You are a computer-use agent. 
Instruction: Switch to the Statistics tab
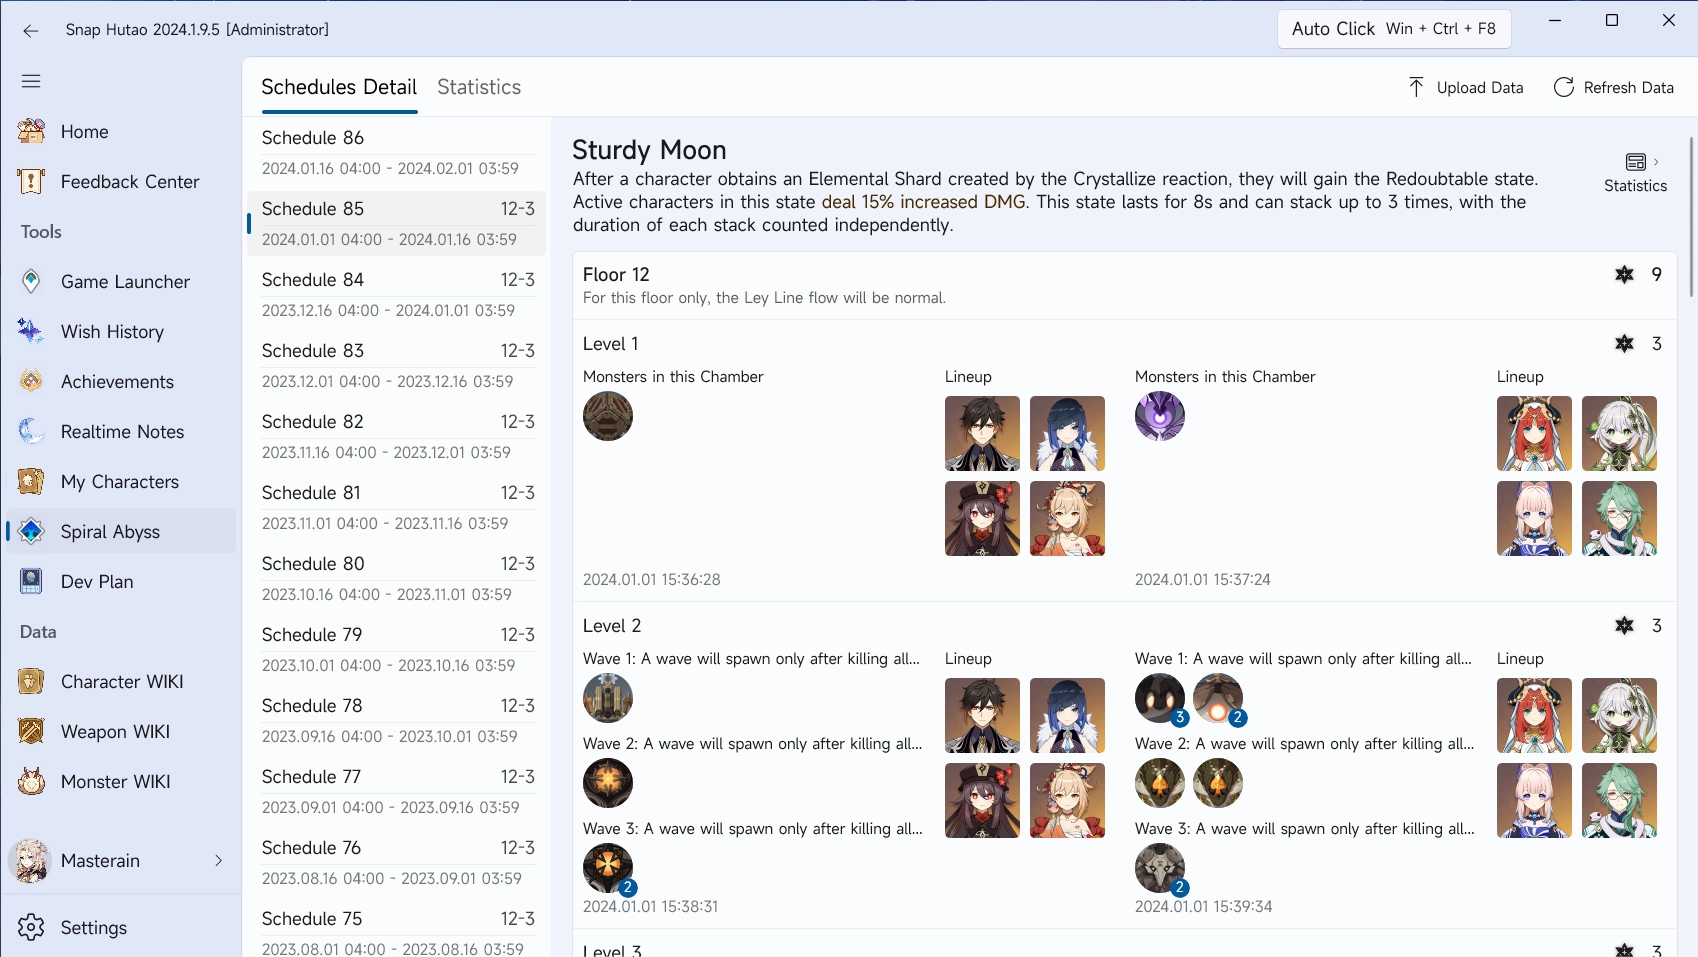(479, 87)
